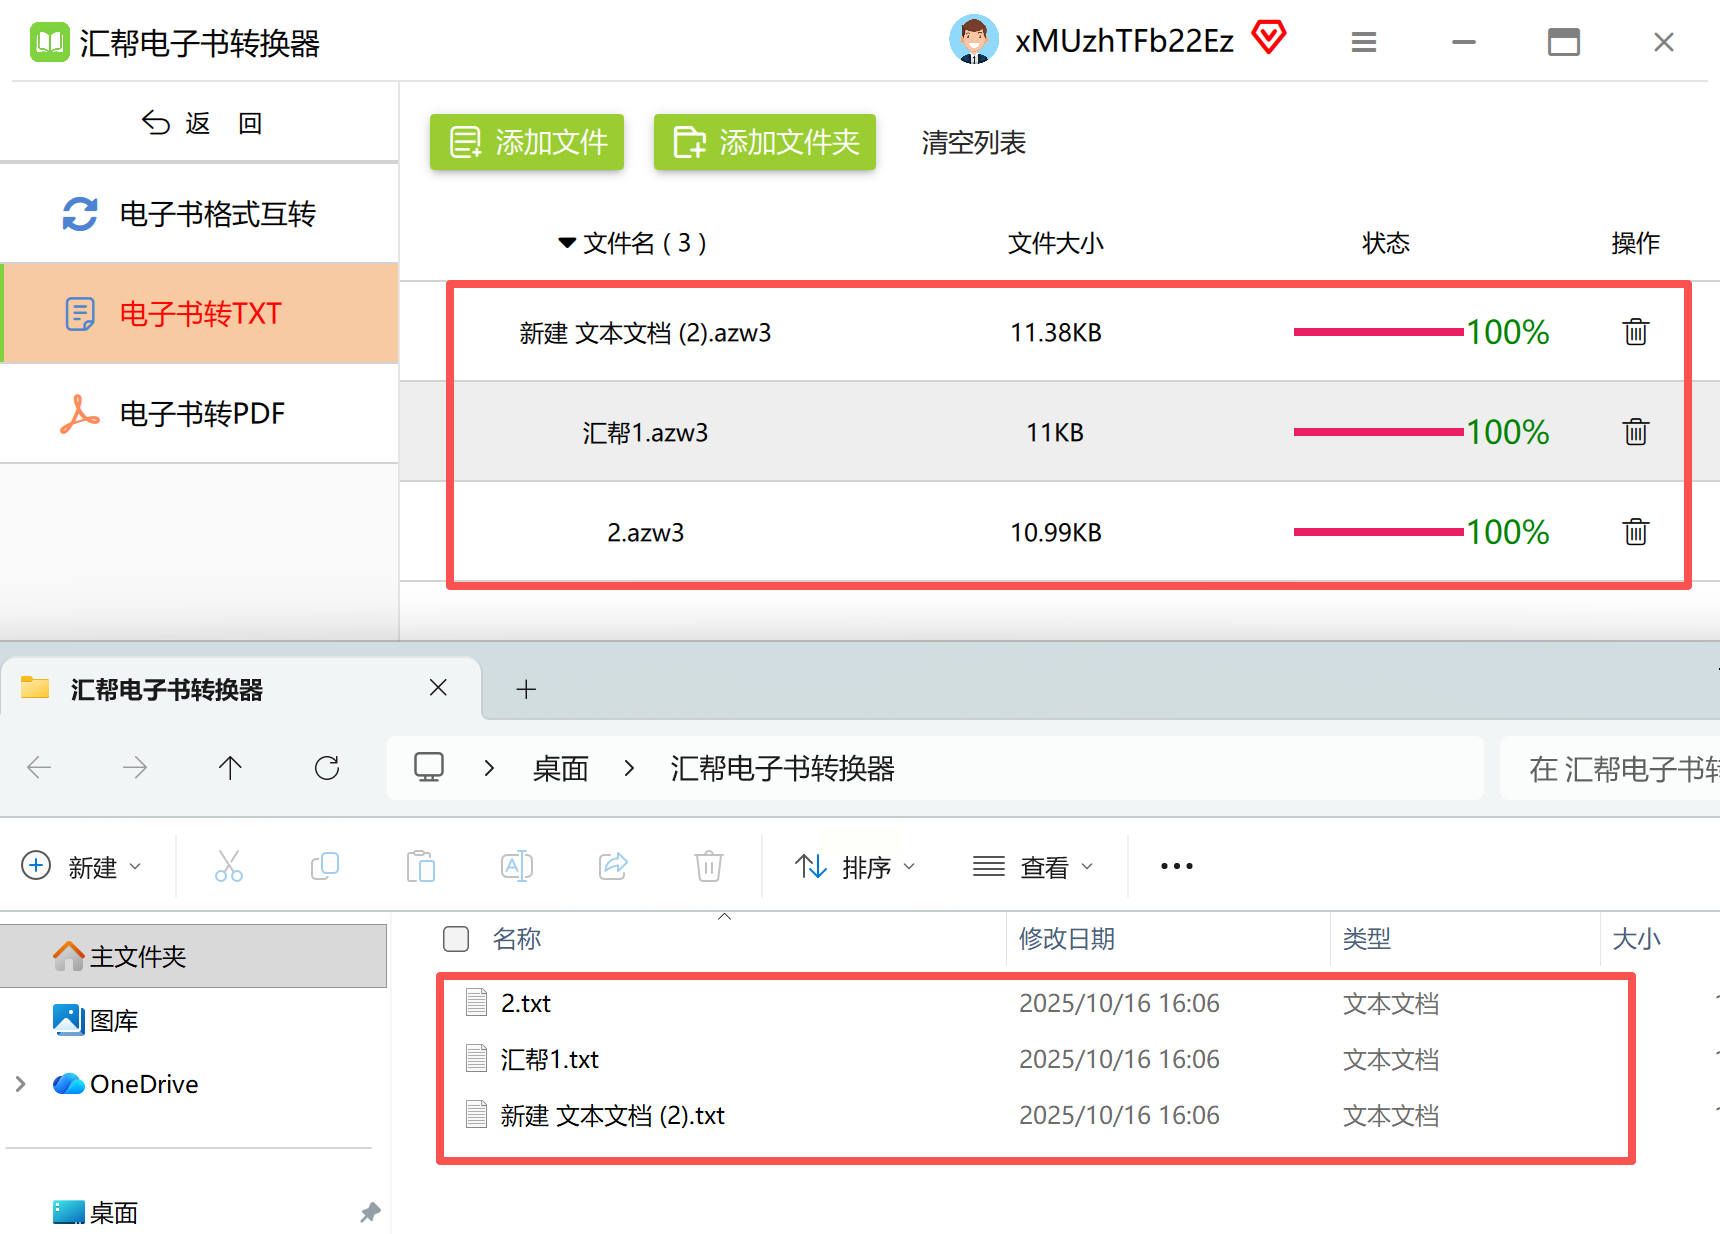Go up one folder level
1720x1234 pixels.
coord(230,768)
